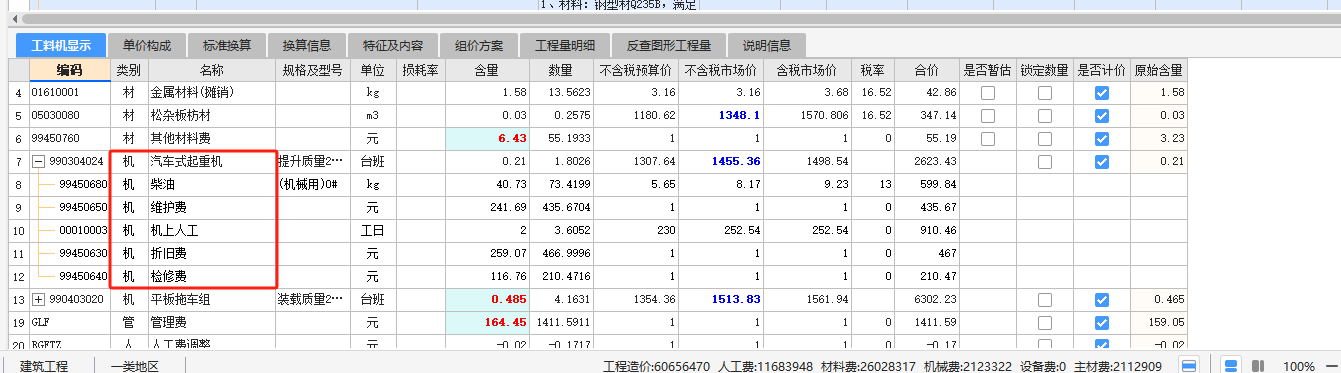This screenshot has width=1341, height=373.
Task: Open the 标准换算 tab
Action: click(x=227, y=46)
